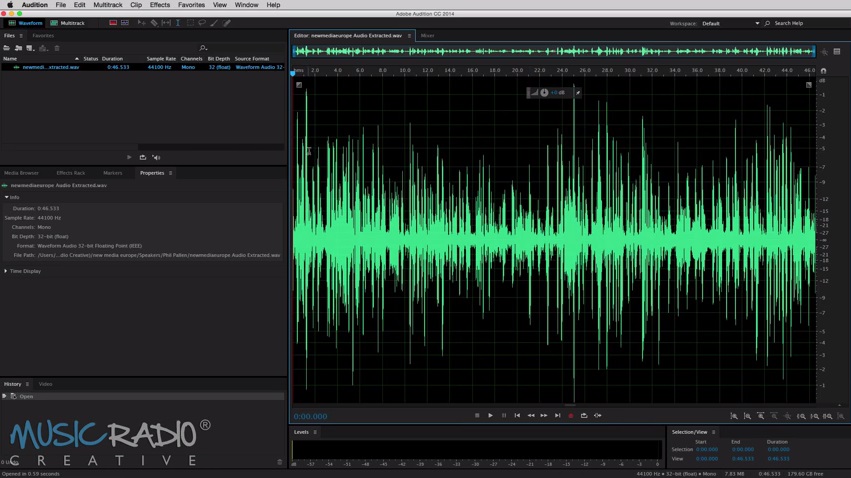Show the spectral frequency display
851x478 pixels.
pos(113,23)
